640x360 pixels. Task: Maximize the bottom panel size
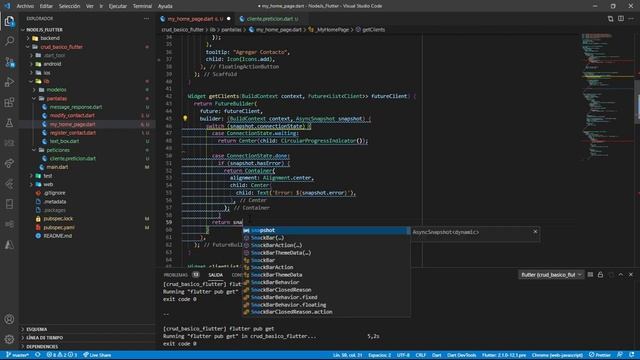tap(621, 275)
